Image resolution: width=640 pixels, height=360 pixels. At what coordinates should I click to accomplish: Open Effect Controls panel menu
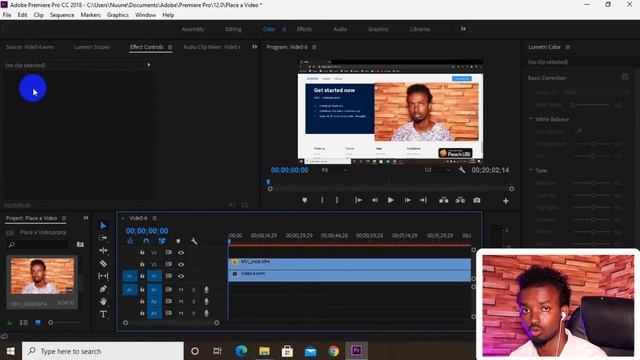[x=170, y=47]
